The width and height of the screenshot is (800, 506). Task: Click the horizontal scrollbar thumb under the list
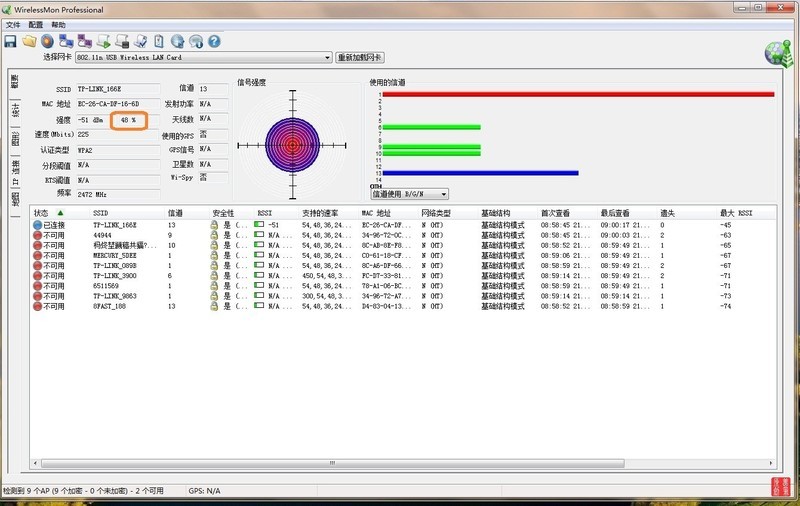point(333,463)
